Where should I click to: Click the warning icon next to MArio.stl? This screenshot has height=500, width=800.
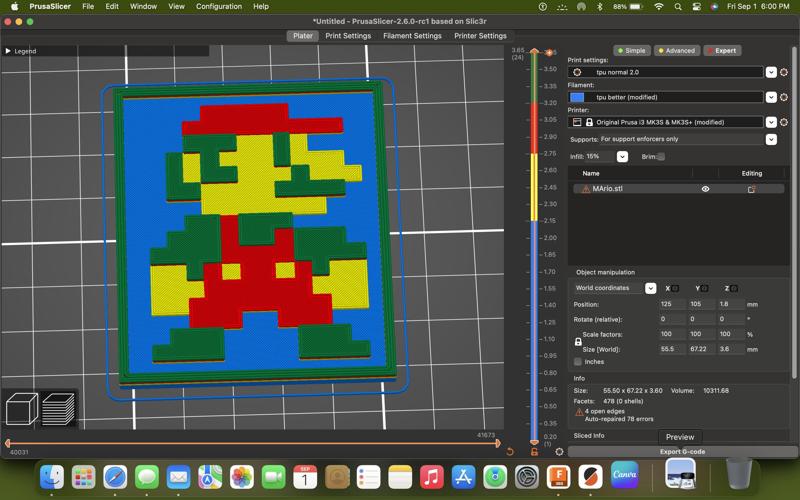click(x=585, y=189)
